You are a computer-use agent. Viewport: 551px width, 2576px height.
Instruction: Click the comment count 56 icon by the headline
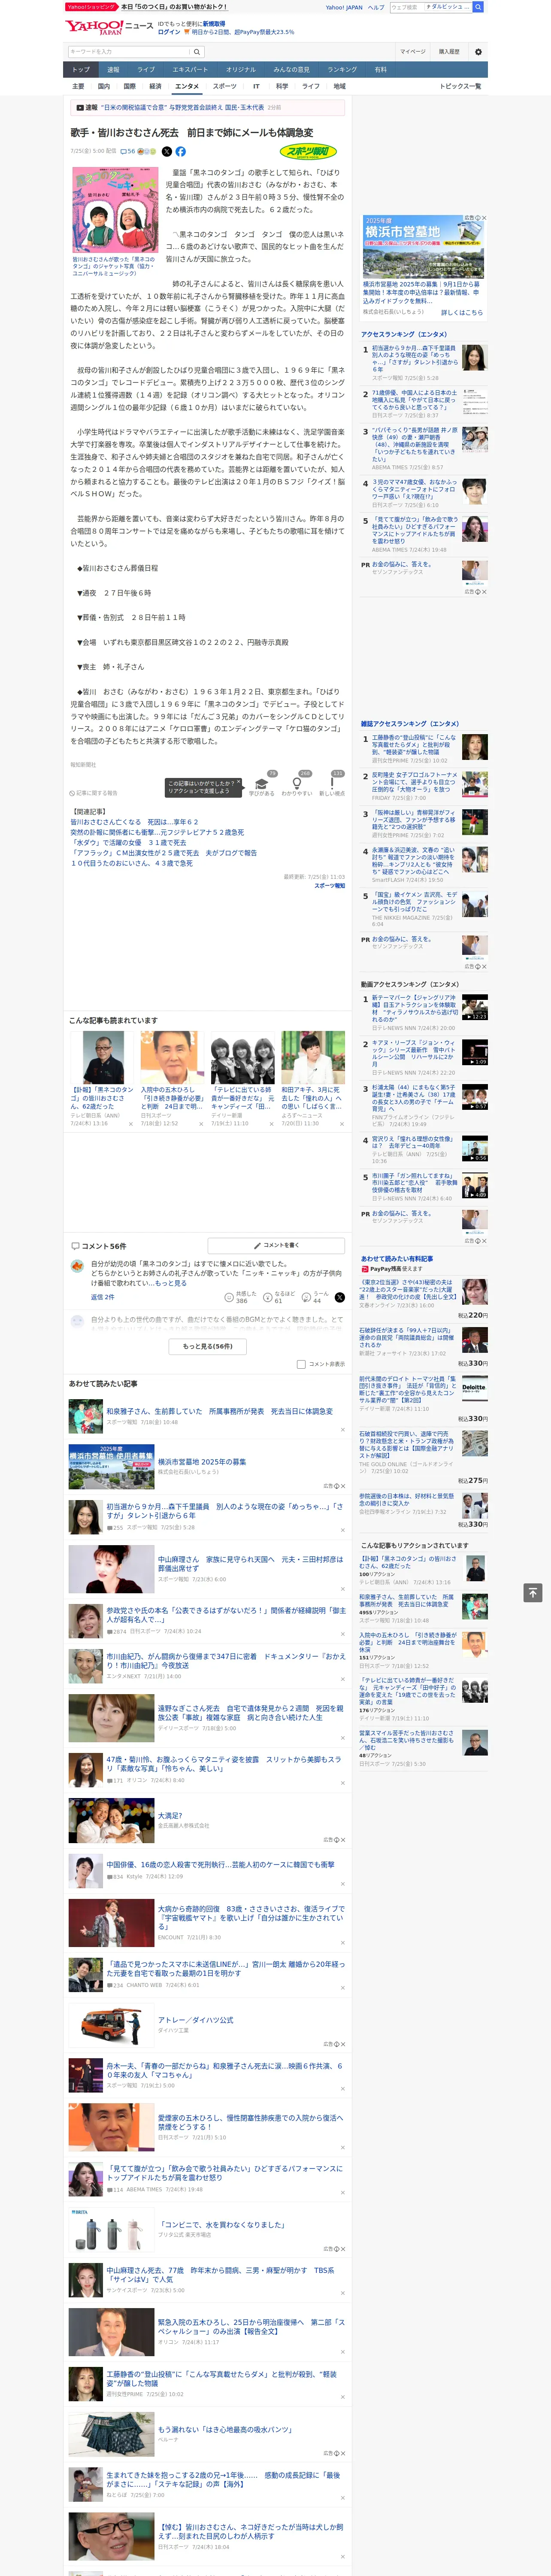pyautogui.click(x=127, y=152)
